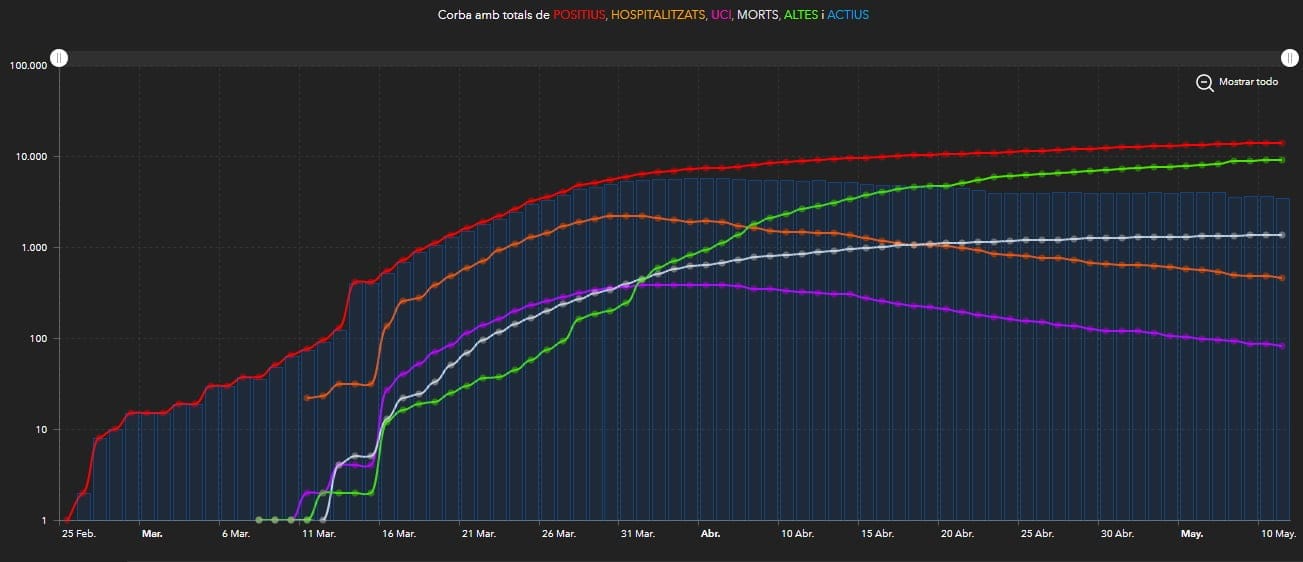
Task: Click the last orange hospitalitzats data point
Action: (1282, 278)
